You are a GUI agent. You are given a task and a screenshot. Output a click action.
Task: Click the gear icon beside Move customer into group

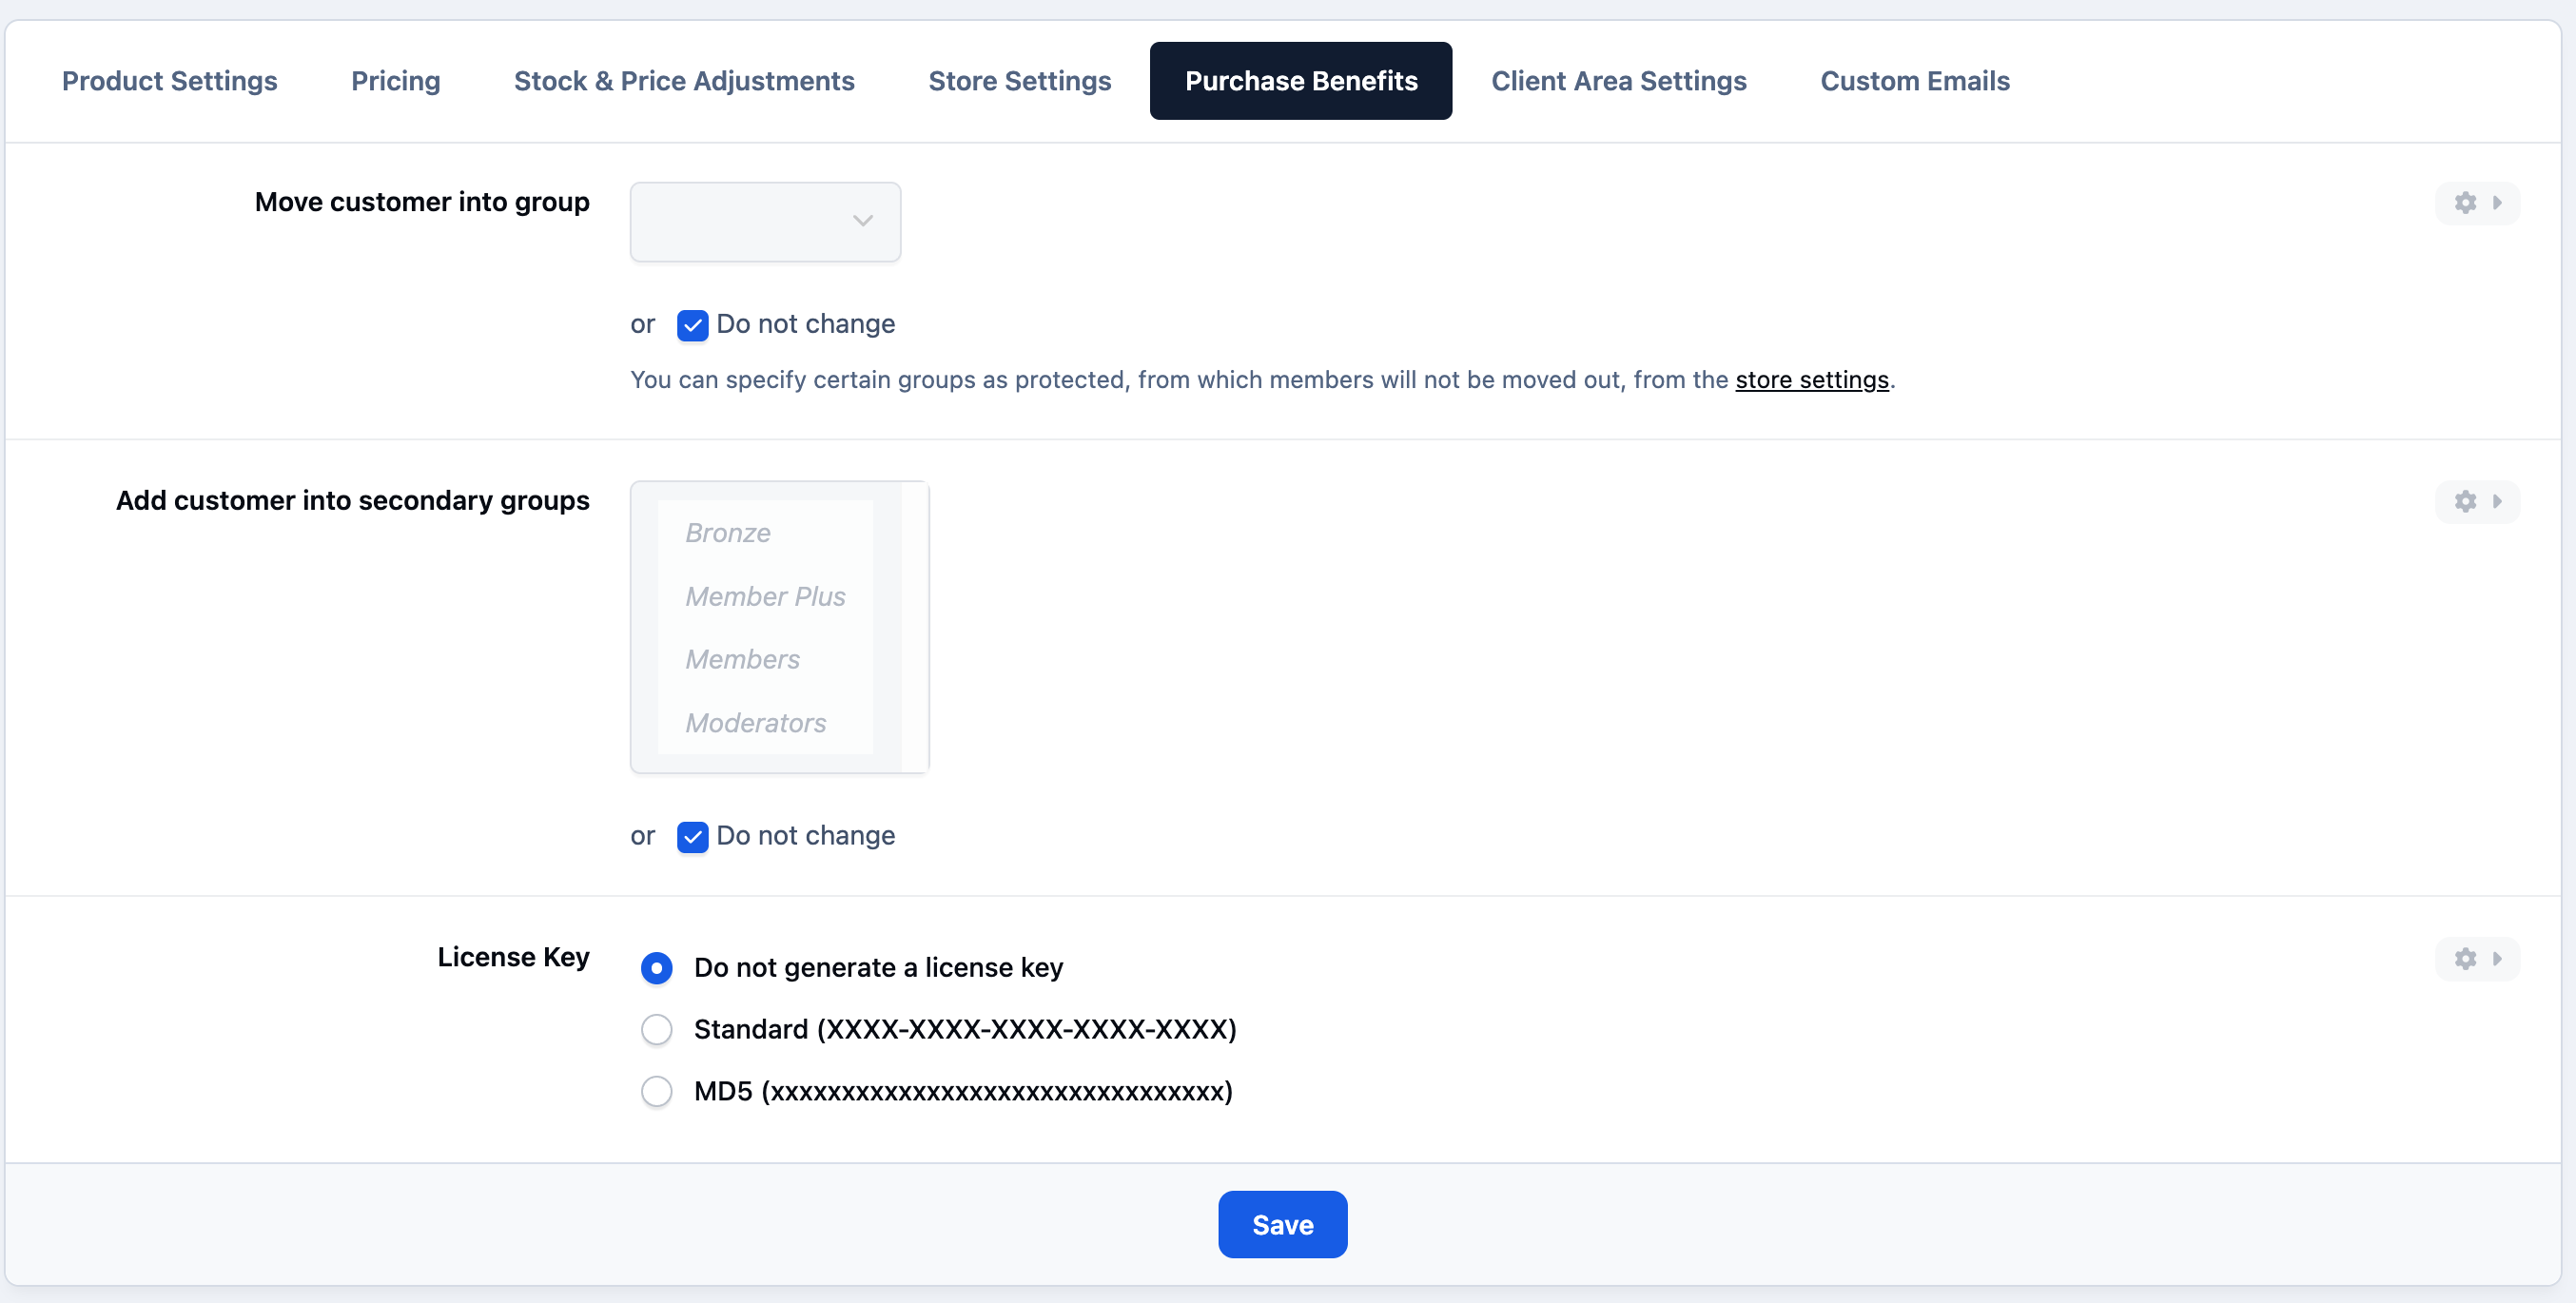[x=2465, y=203]
